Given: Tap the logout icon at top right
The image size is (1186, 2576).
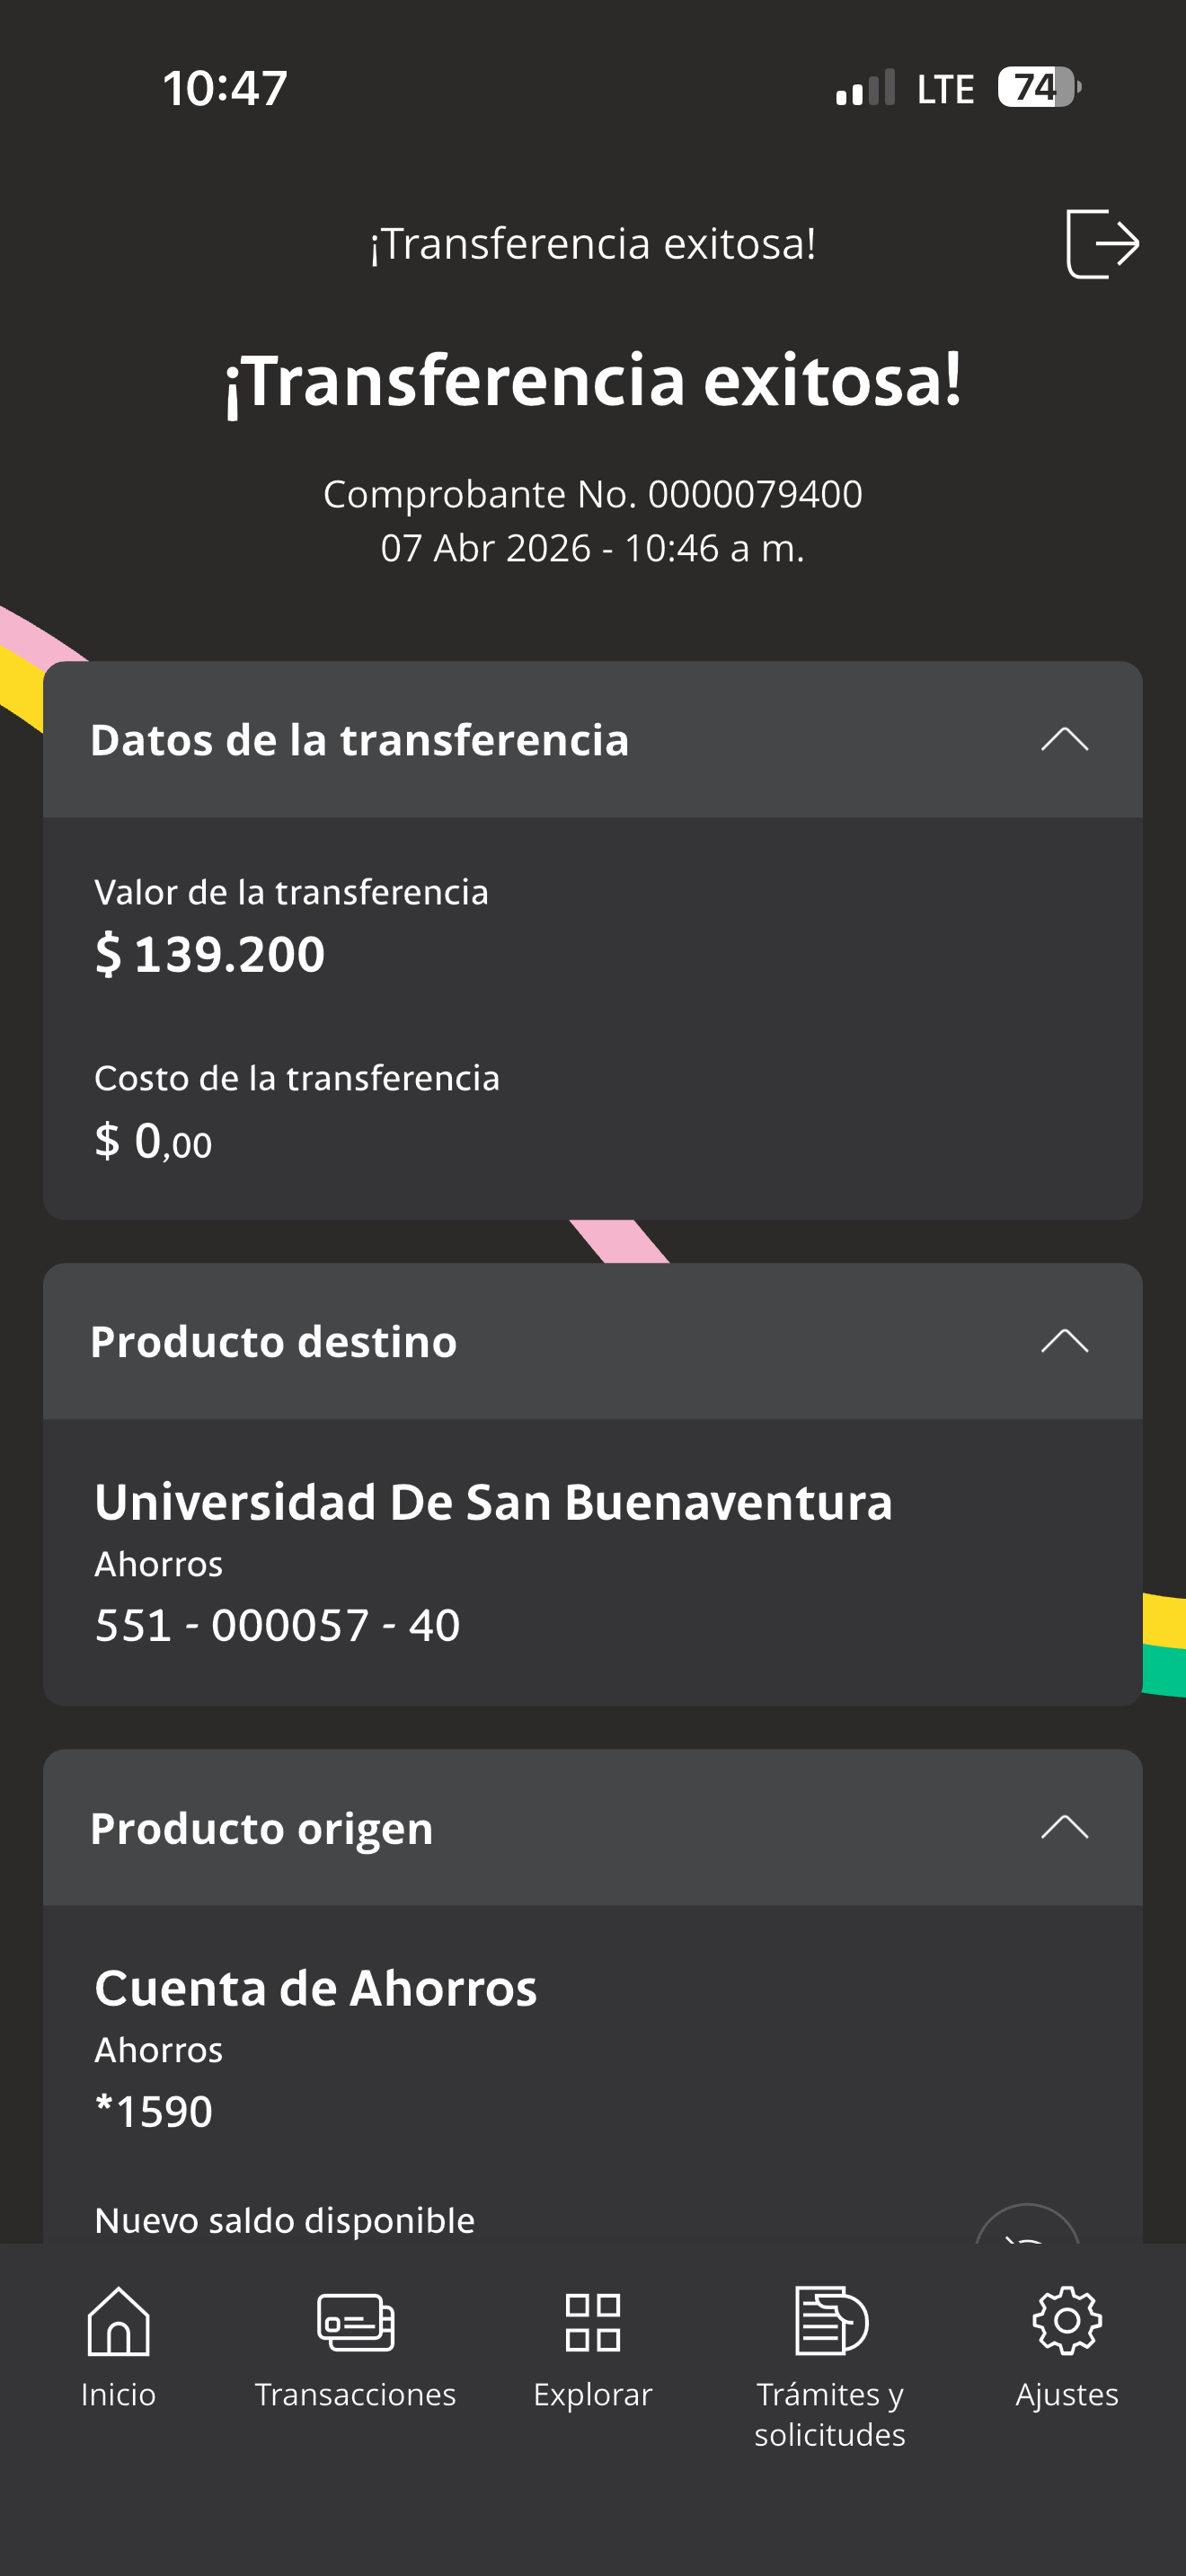Looking at the screenshot, I should pos(1102,243).
